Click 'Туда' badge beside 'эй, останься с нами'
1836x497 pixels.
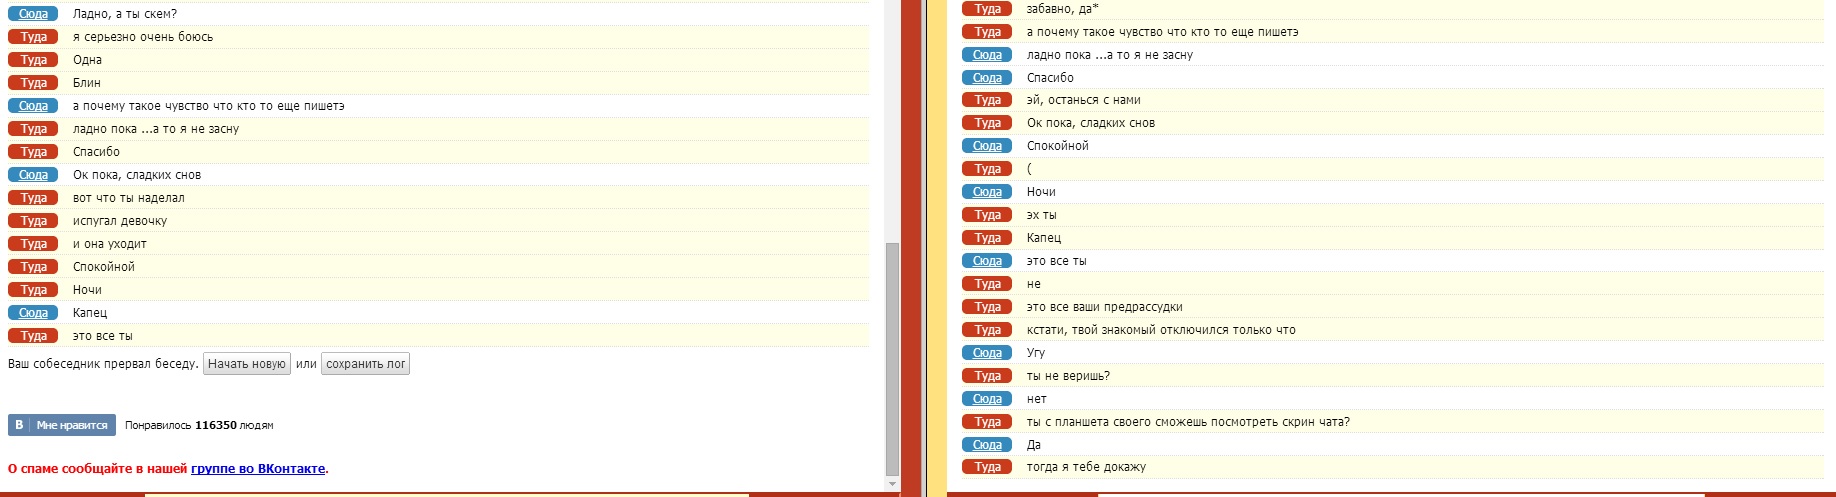point(987,100)
